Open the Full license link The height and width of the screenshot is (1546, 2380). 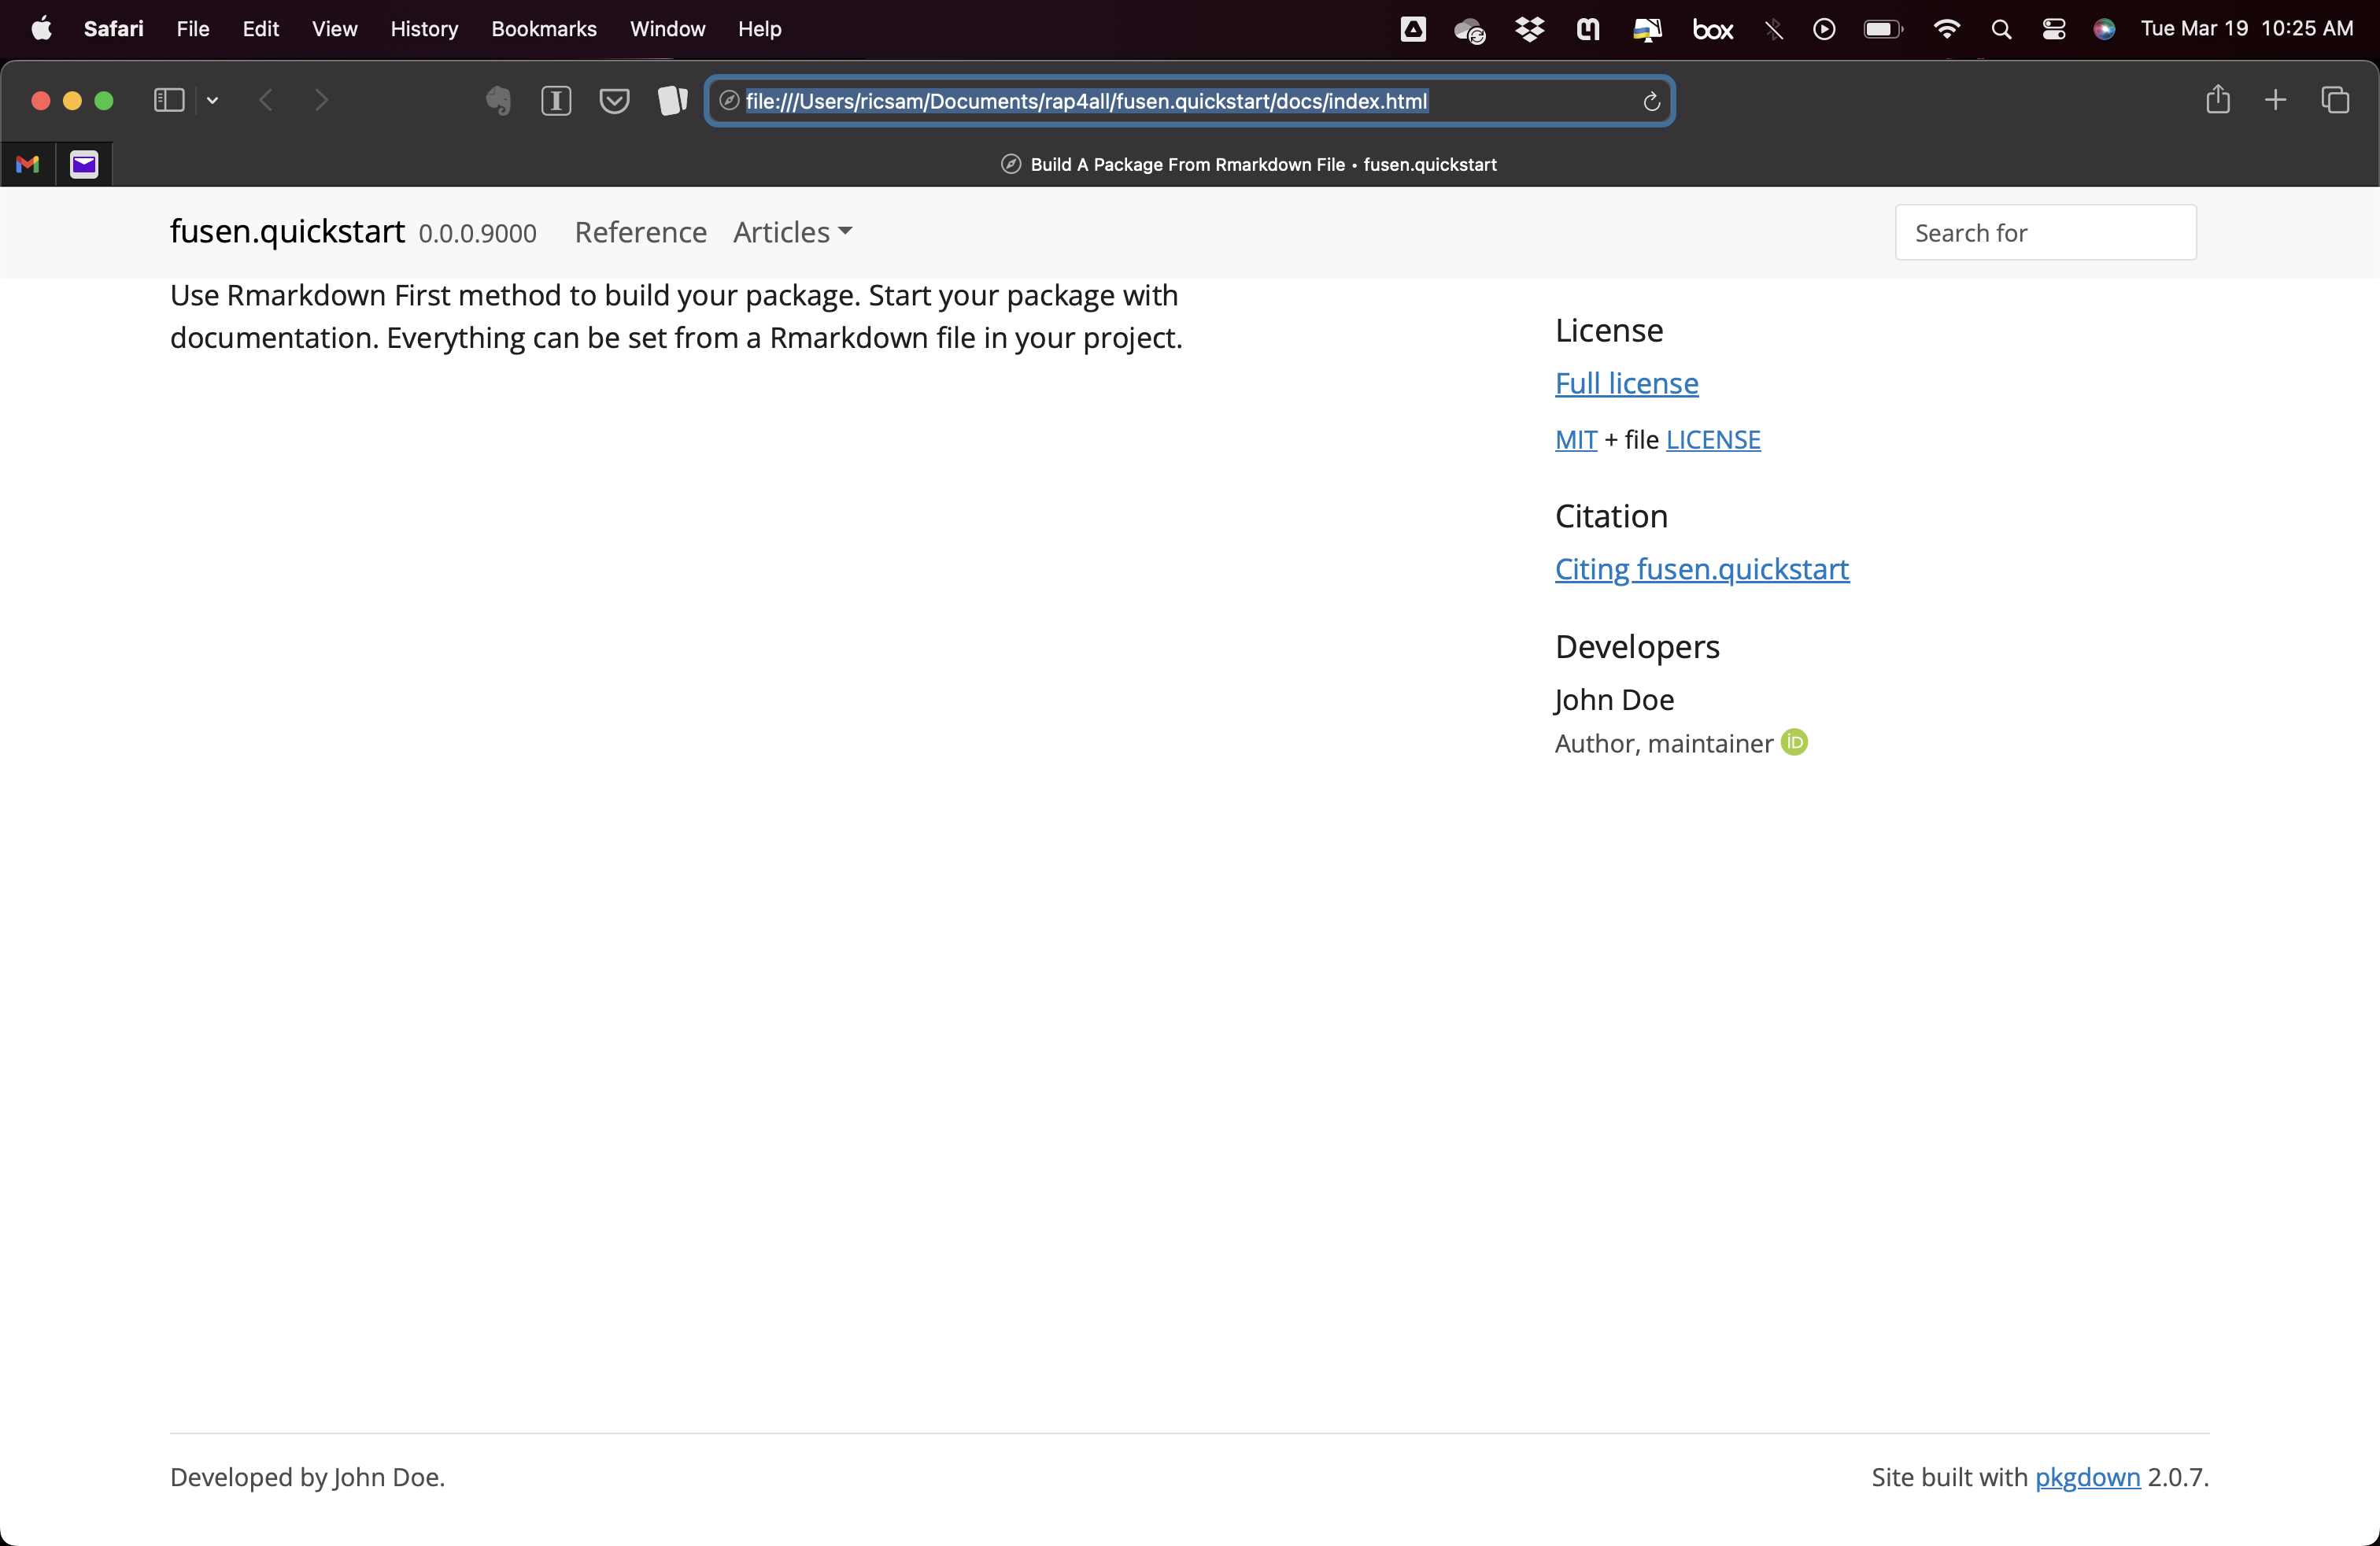[x=1626, y=383]
